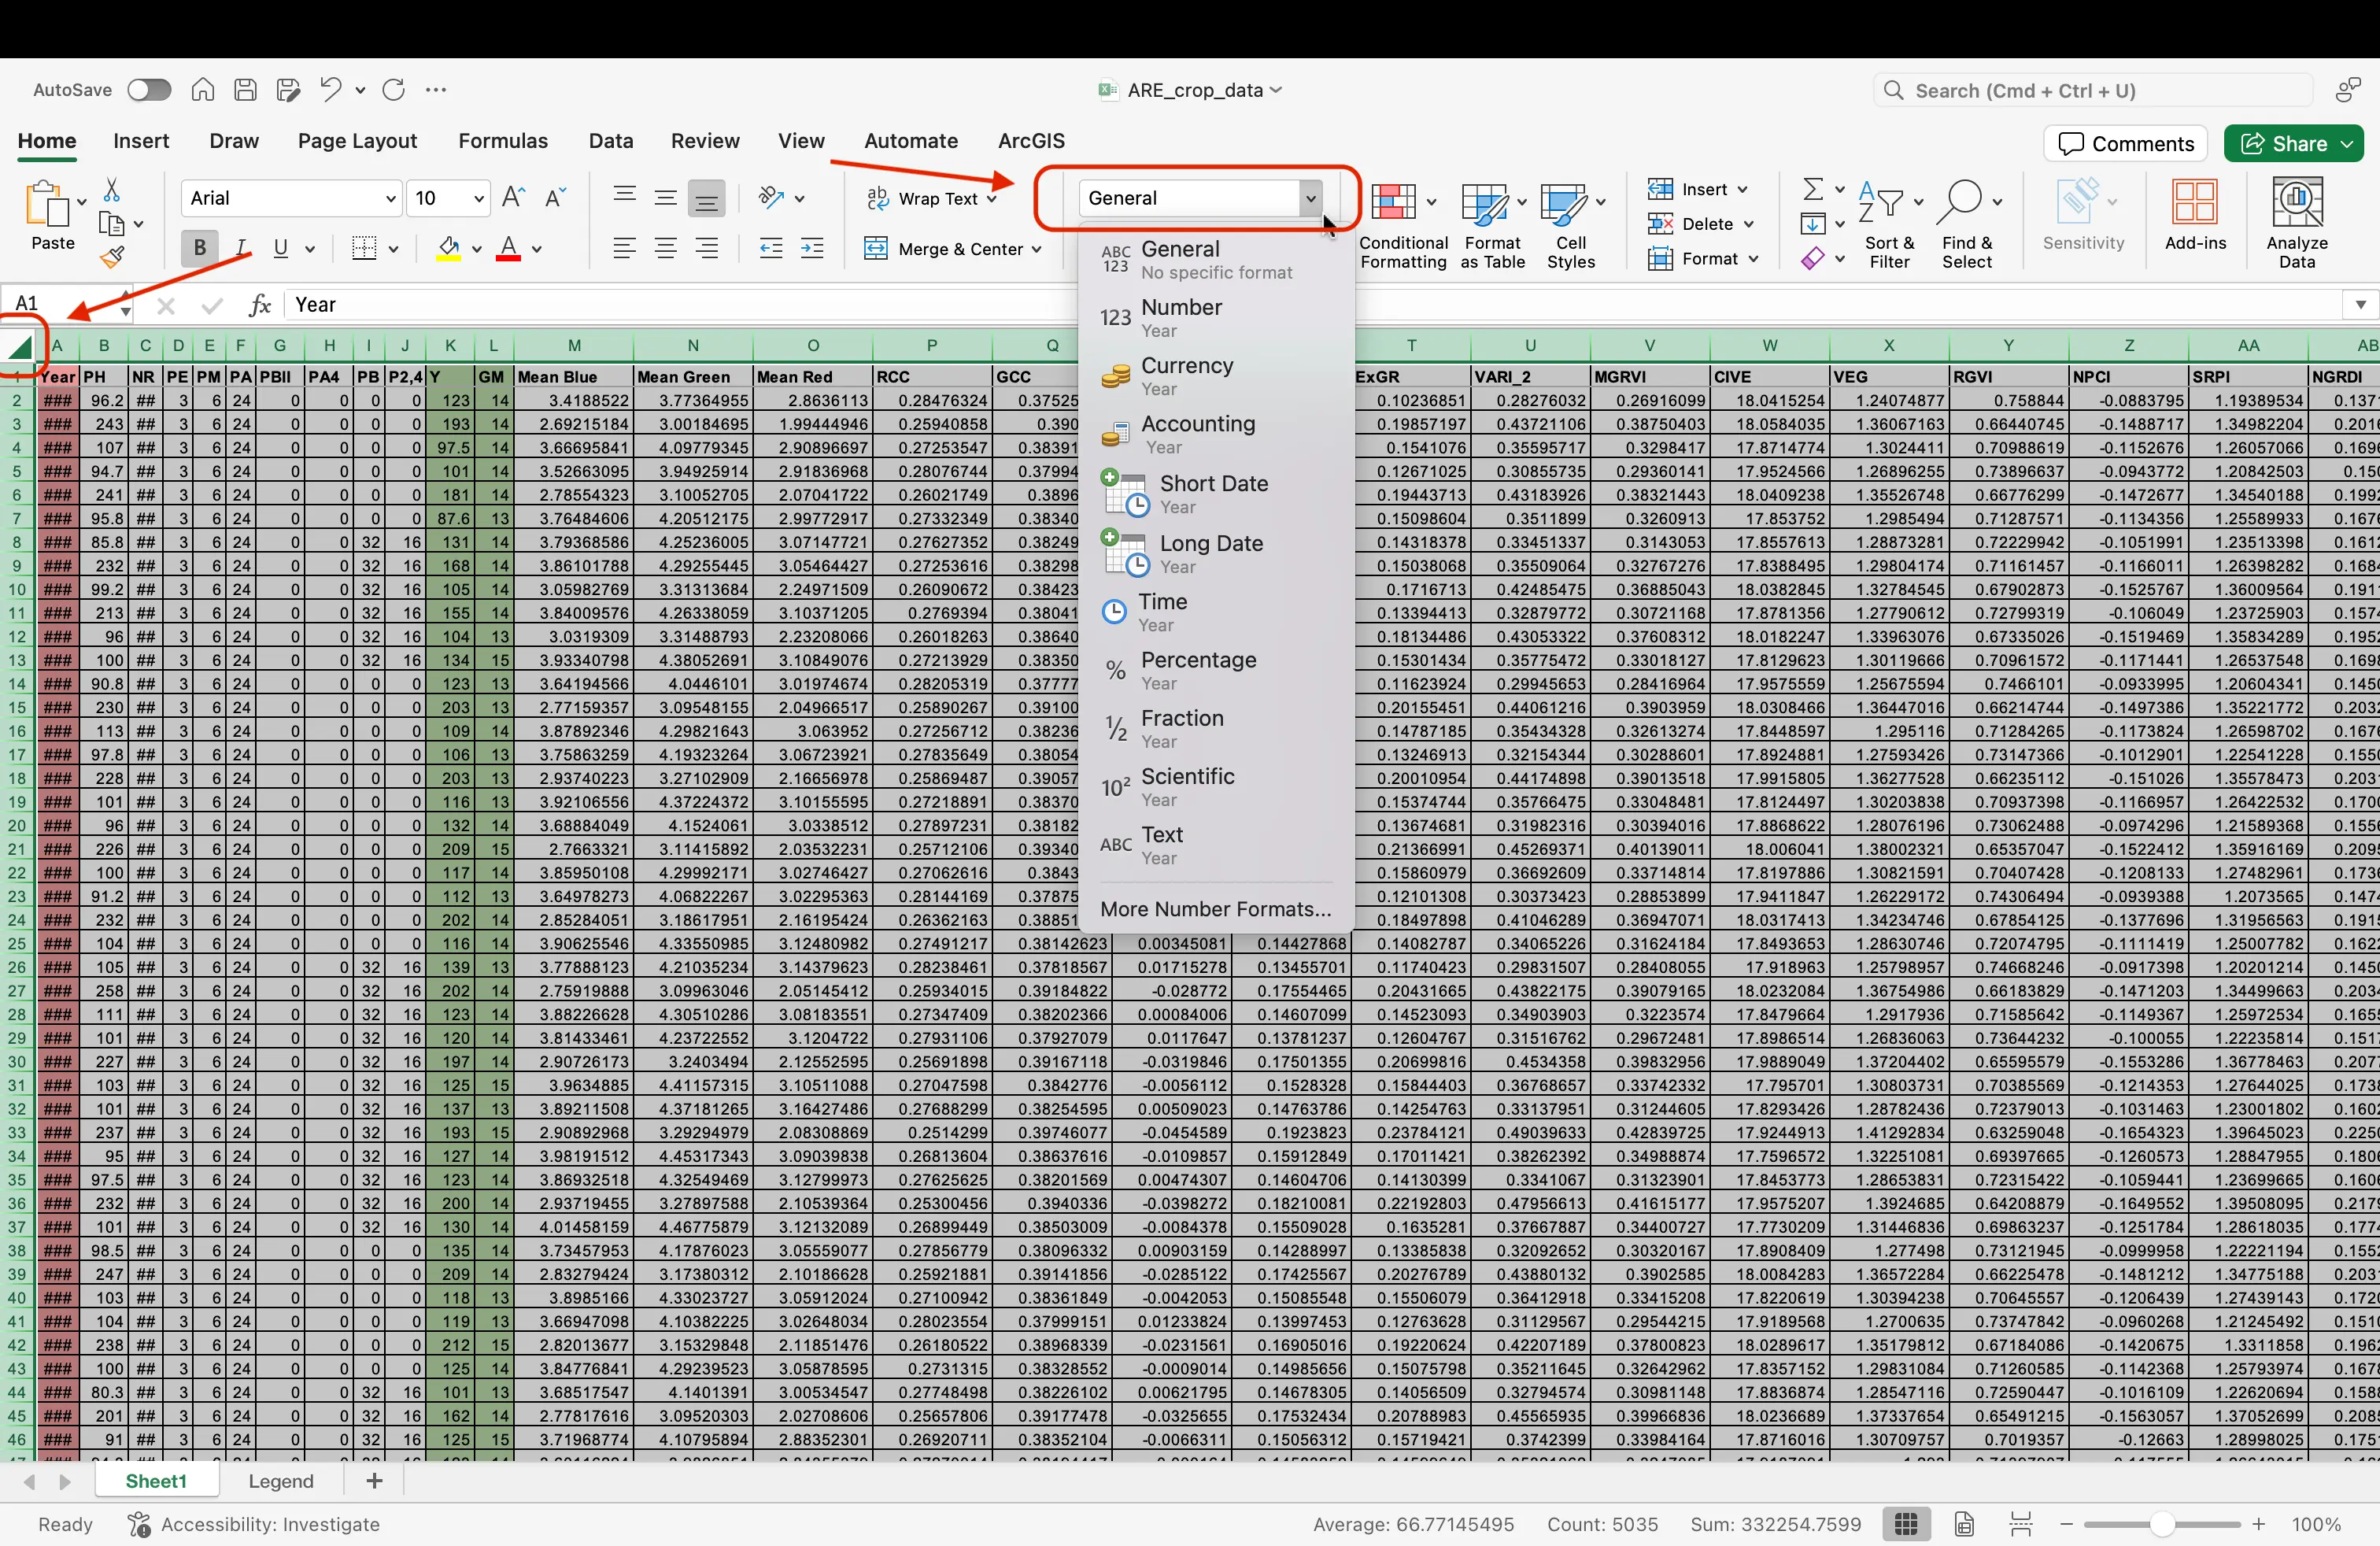This screenshot has width=2380, height=1546.
Task: Click Accessibility: Investigate in status bar
Action: pos(254,1524)
